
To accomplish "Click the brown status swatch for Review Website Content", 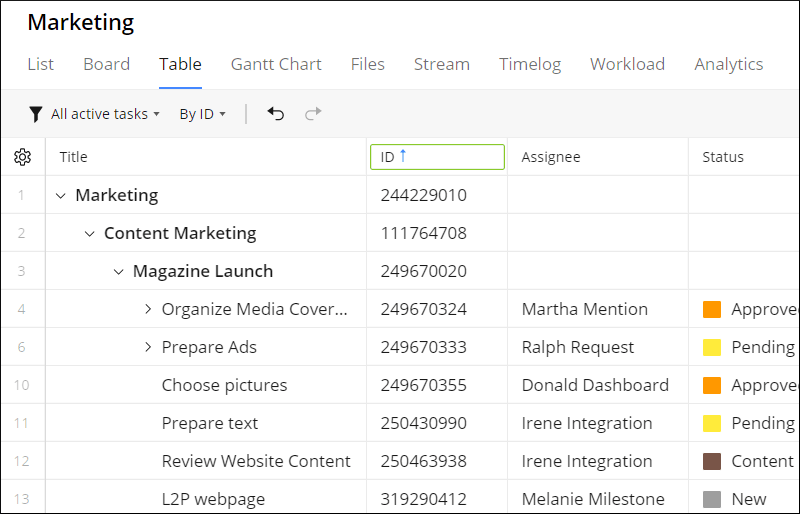I will click(x=712, y=461).
